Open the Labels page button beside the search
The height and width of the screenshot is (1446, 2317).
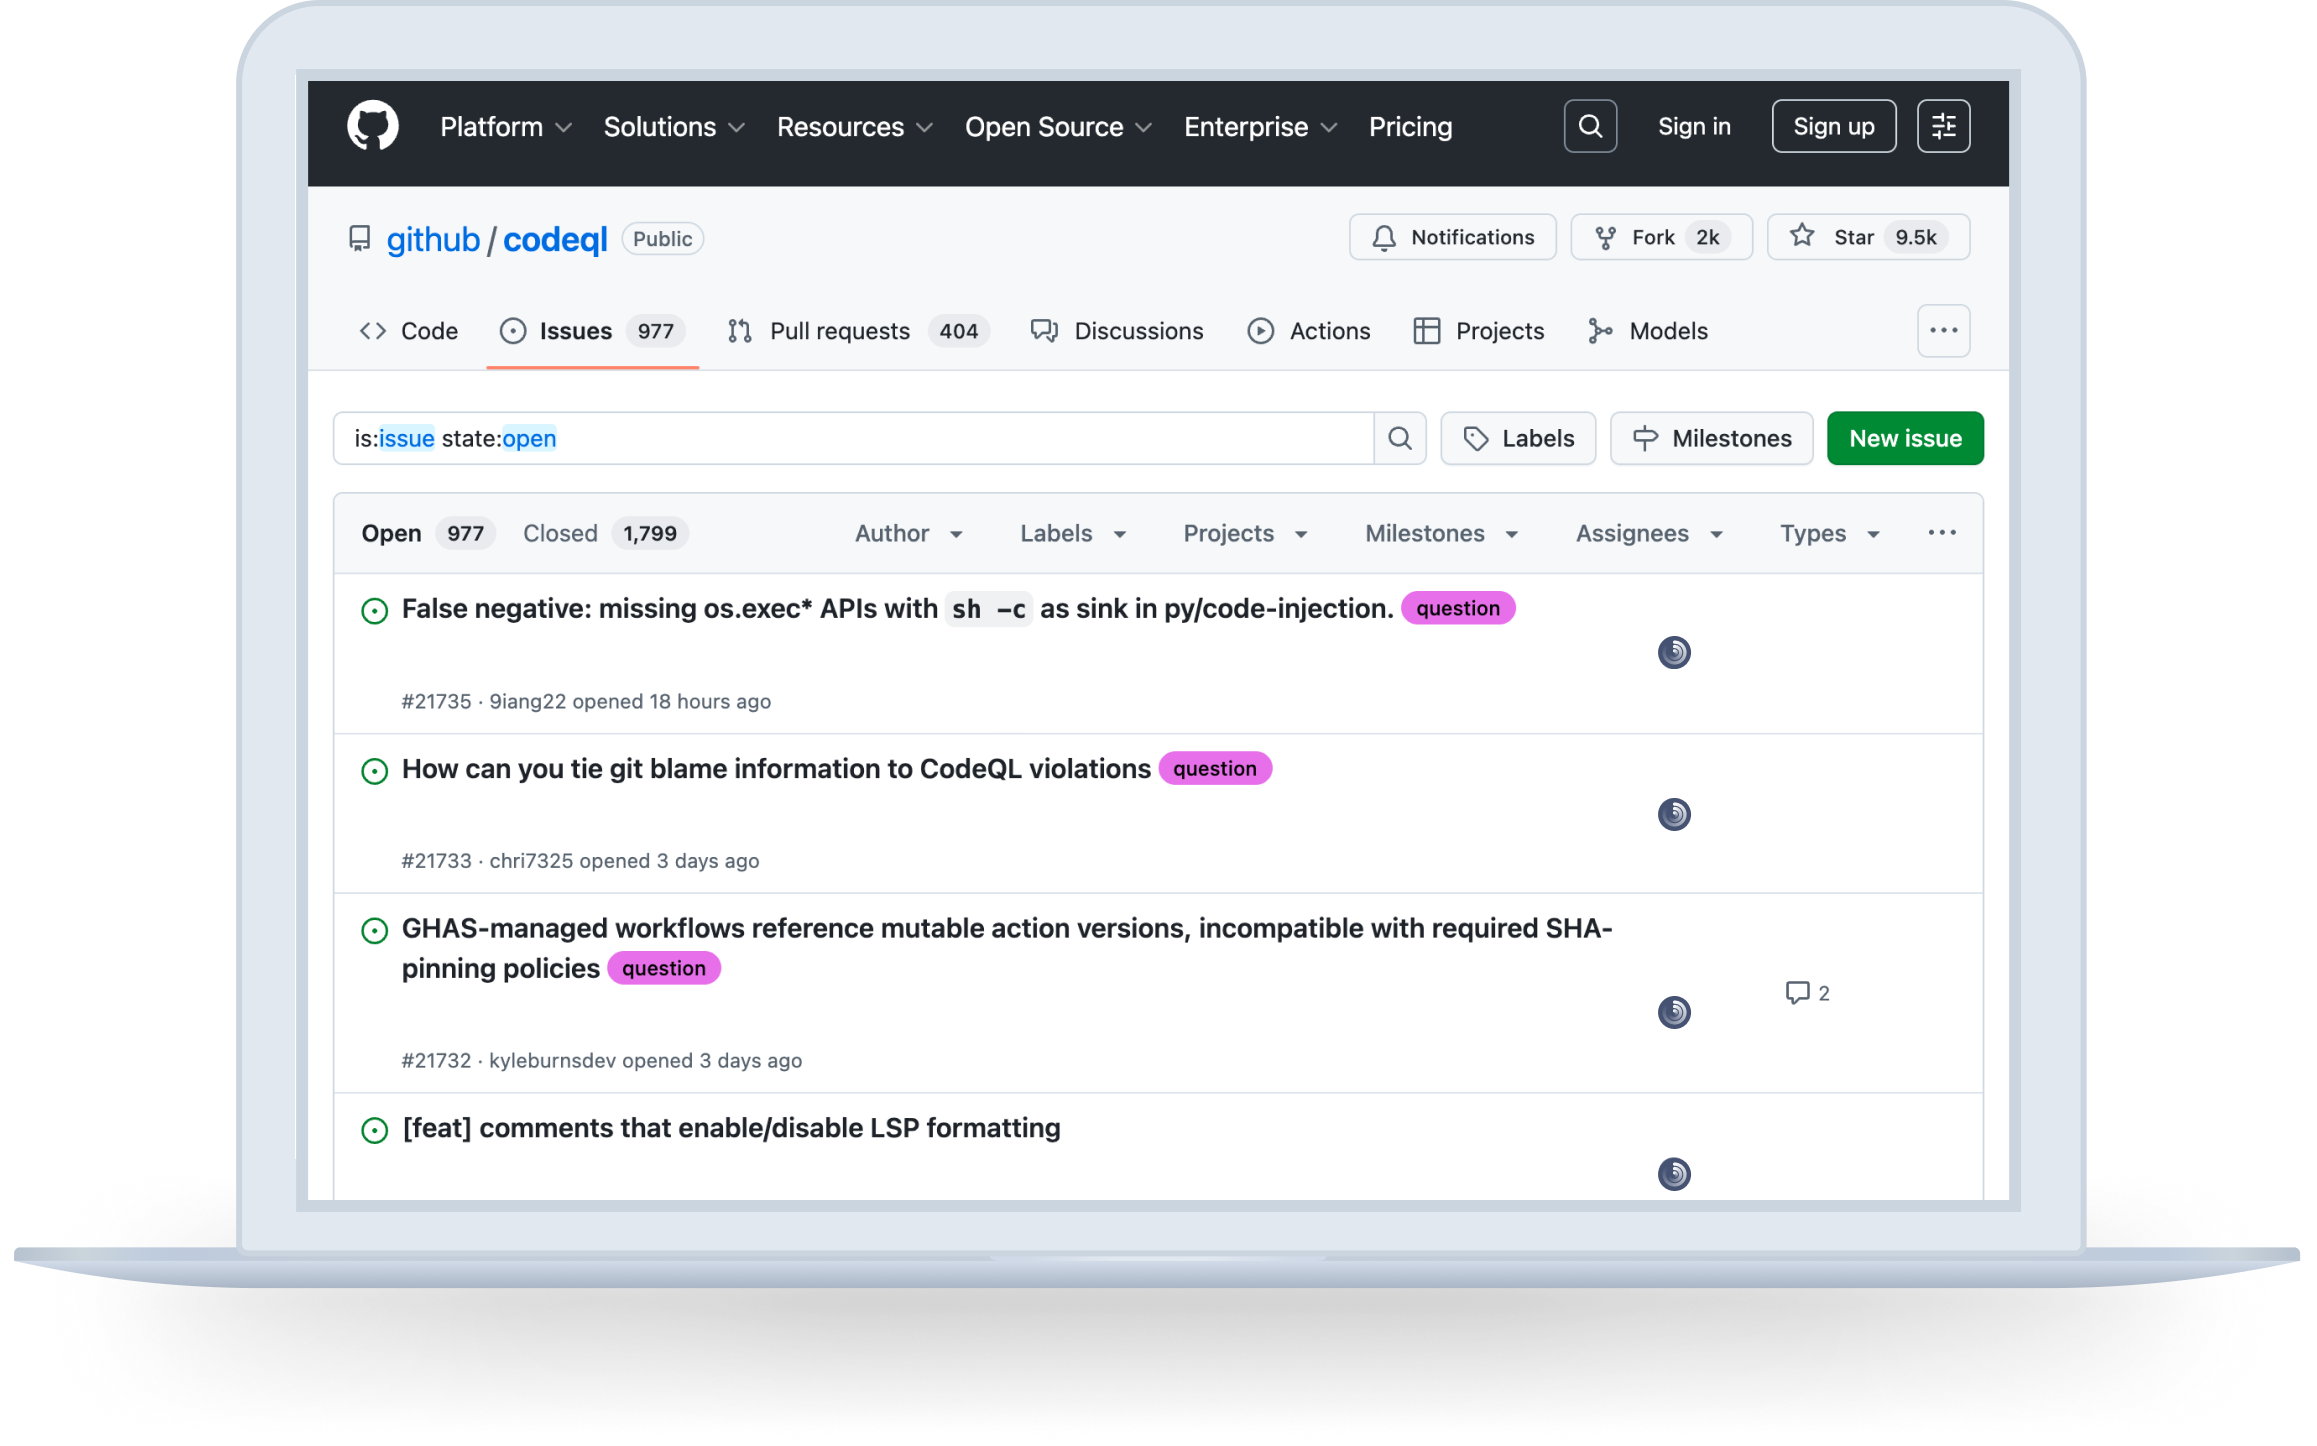pos(1517,438)
